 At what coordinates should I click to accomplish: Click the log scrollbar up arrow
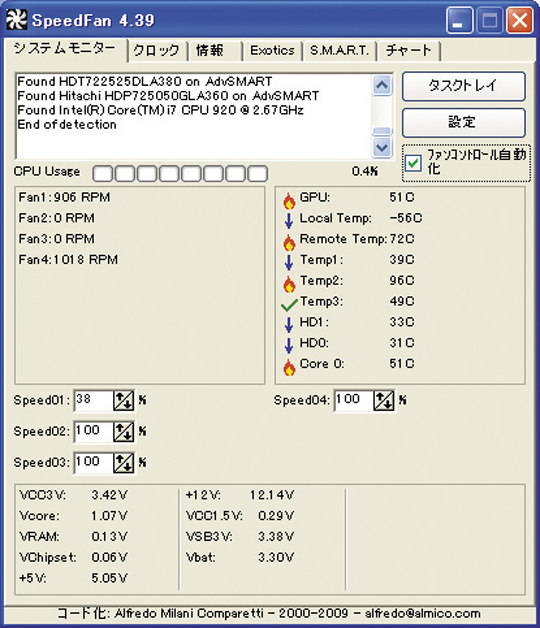click(x=382, y=85)
